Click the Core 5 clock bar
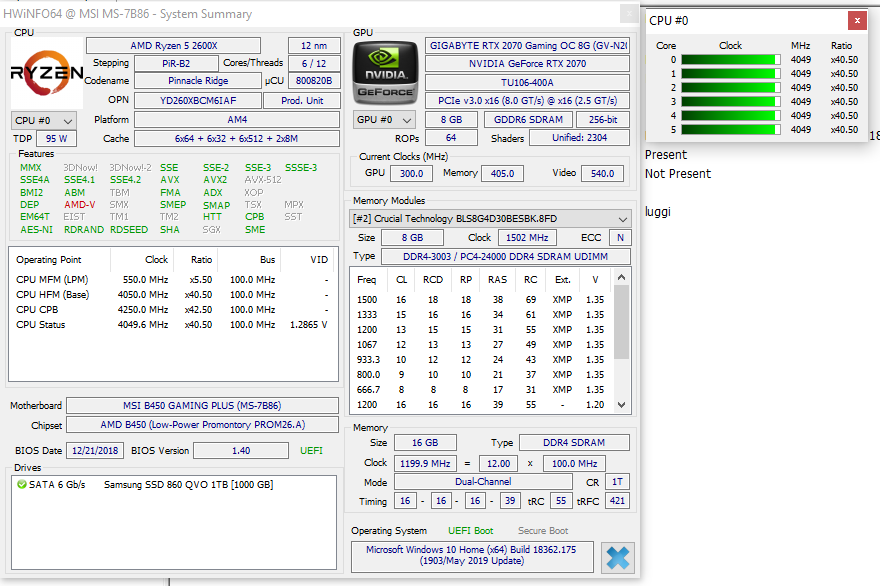Screen dimensions: 880x586 [x=731, y=130]
